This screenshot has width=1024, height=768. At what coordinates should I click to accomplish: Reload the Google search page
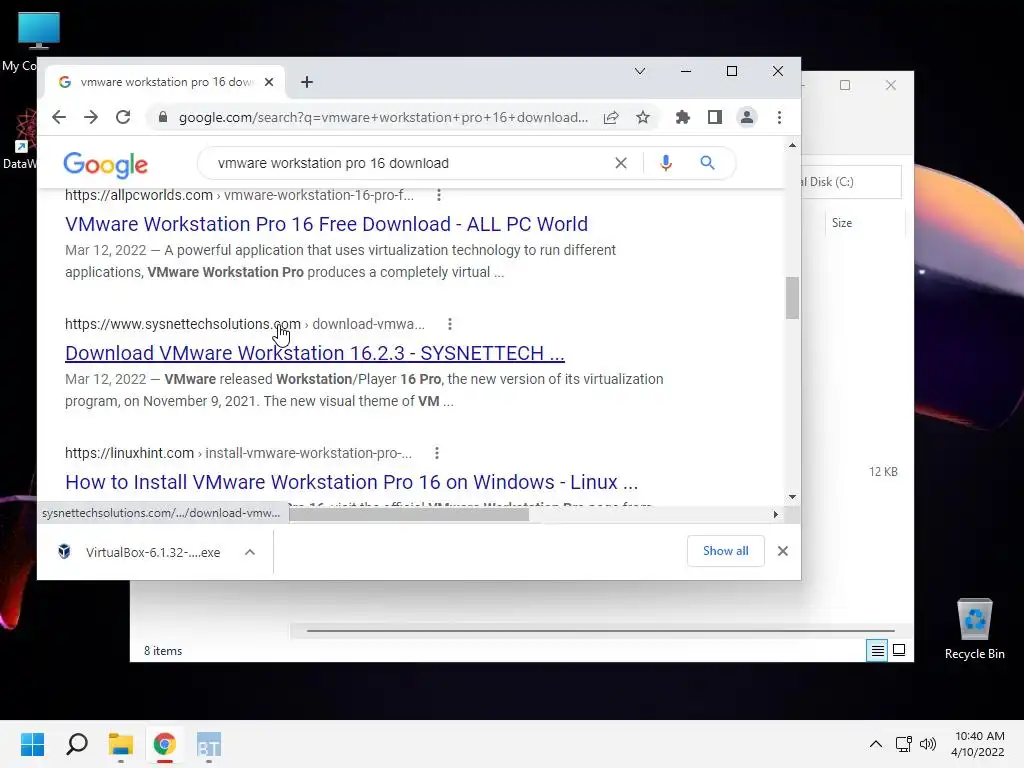click(x=123, y=118)
